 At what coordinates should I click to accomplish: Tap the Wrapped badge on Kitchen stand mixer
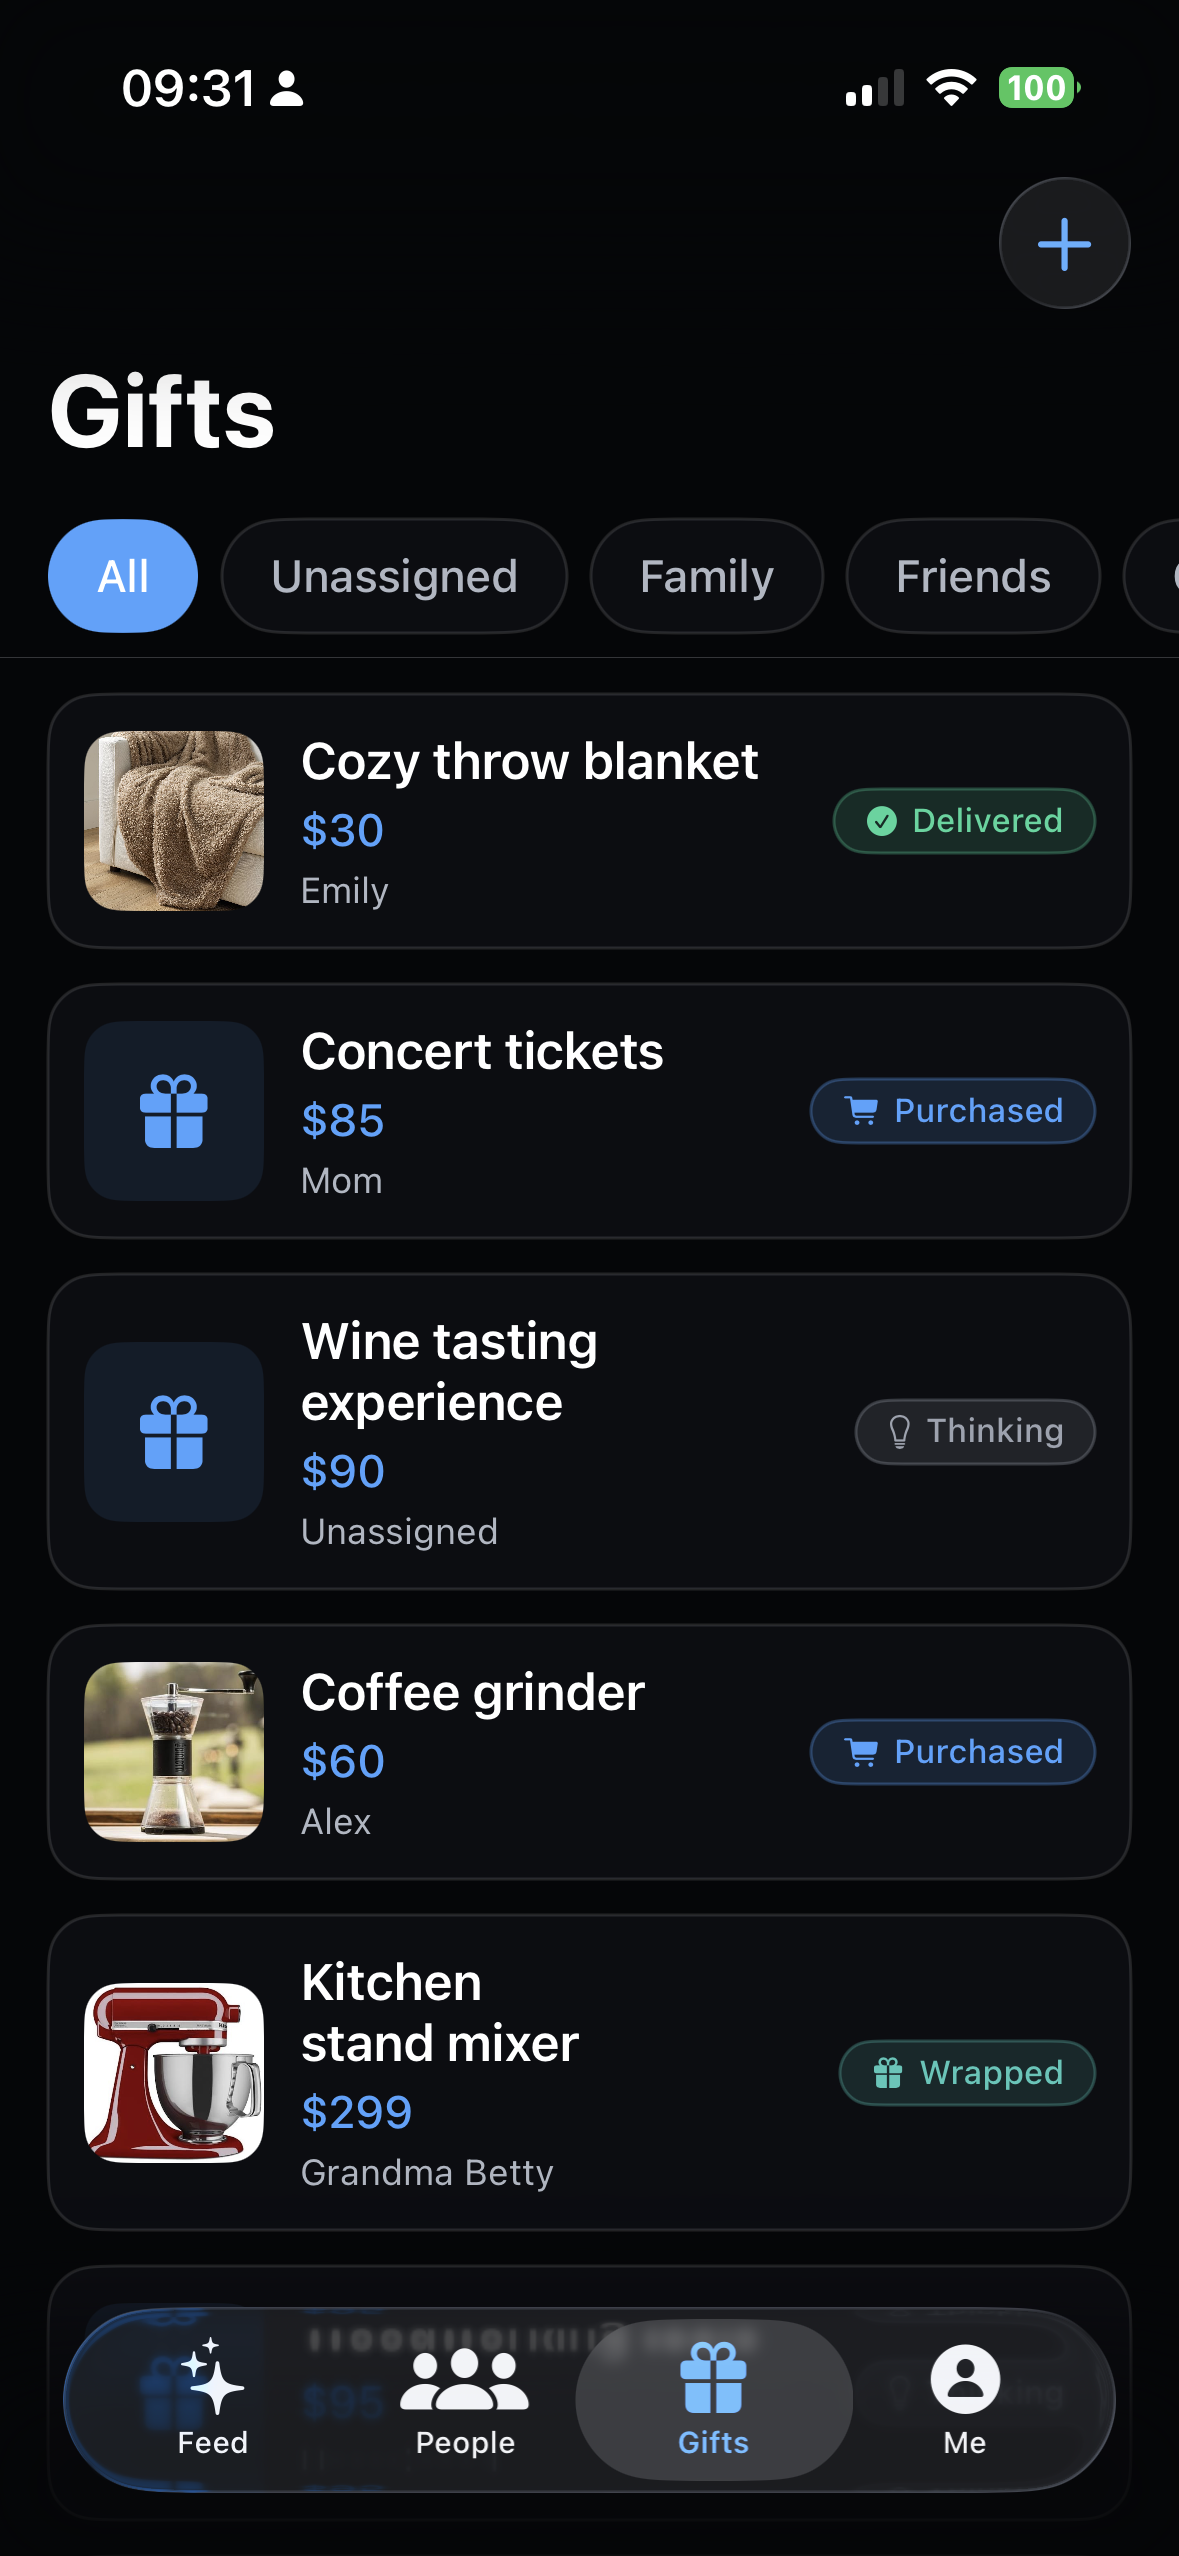(967, 2072)
